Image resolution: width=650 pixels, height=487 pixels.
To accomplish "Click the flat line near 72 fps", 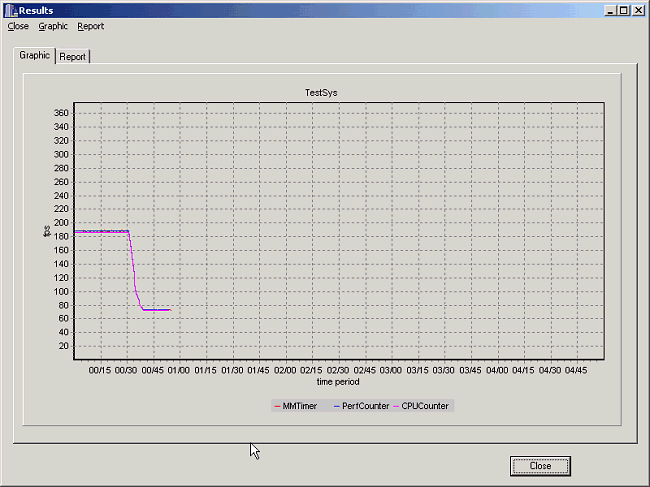I will pyautogui.click(x=157, y=310).
